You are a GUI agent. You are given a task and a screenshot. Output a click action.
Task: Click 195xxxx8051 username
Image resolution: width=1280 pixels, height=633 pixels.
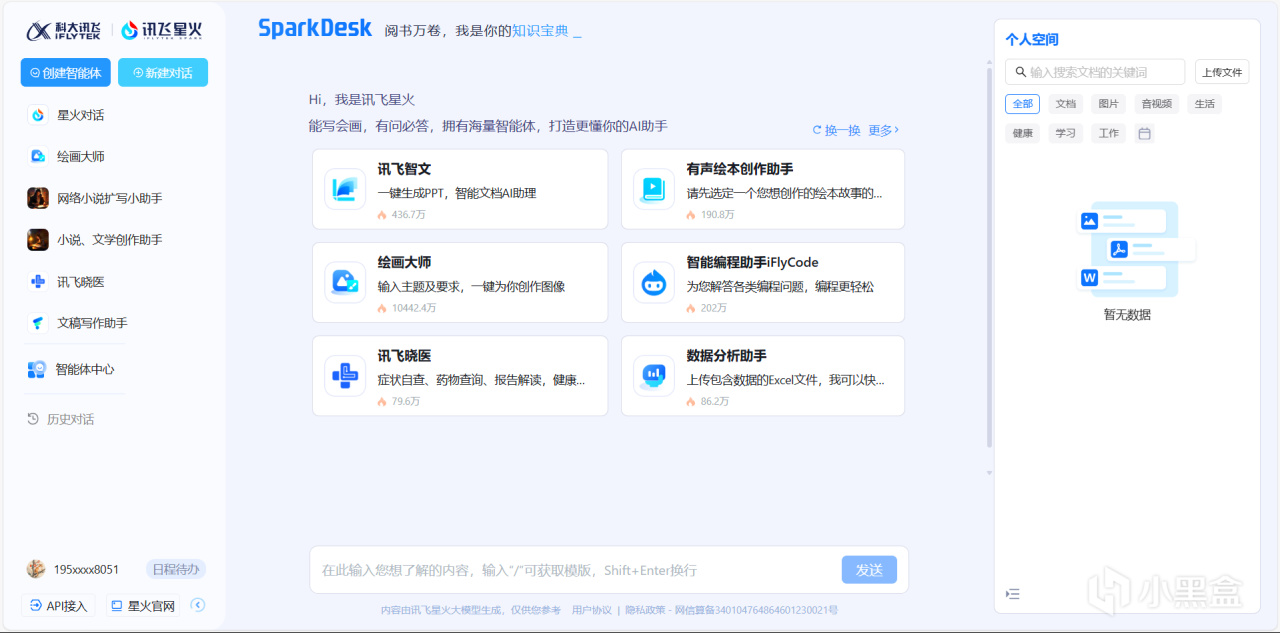86,570
